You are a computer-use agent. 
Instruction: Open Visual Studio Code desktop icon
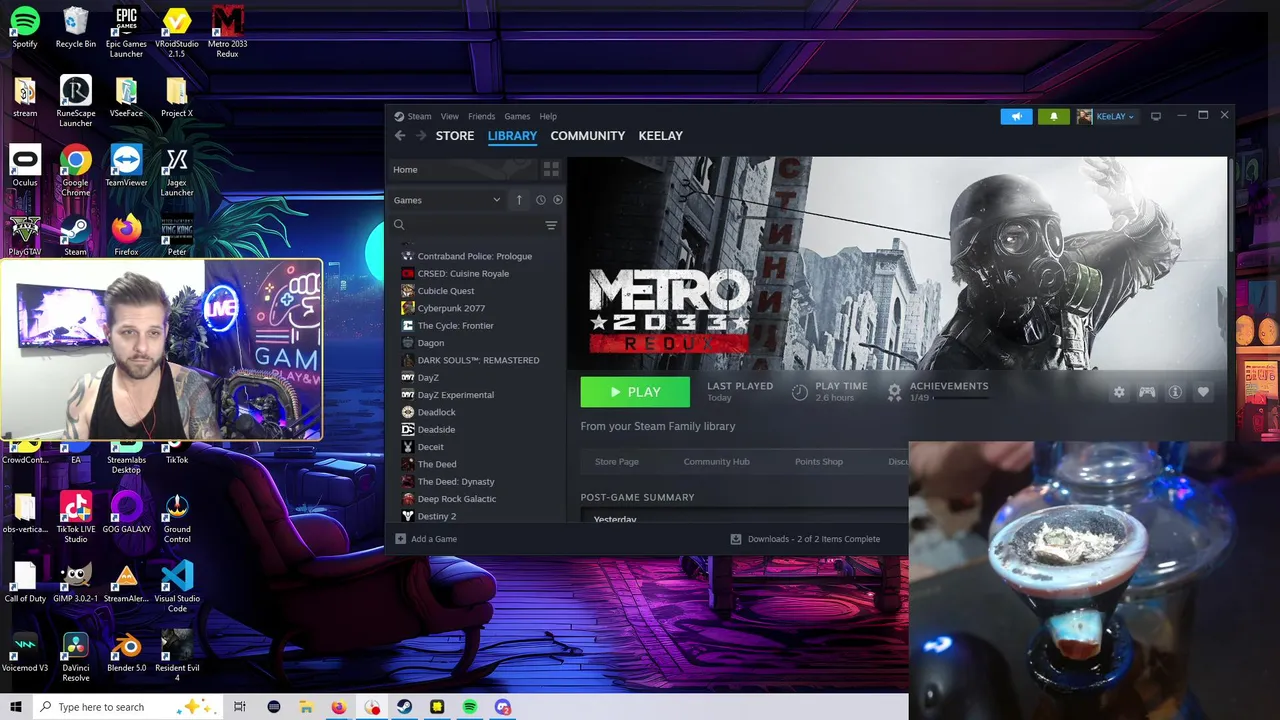click(x=177, y=586)
